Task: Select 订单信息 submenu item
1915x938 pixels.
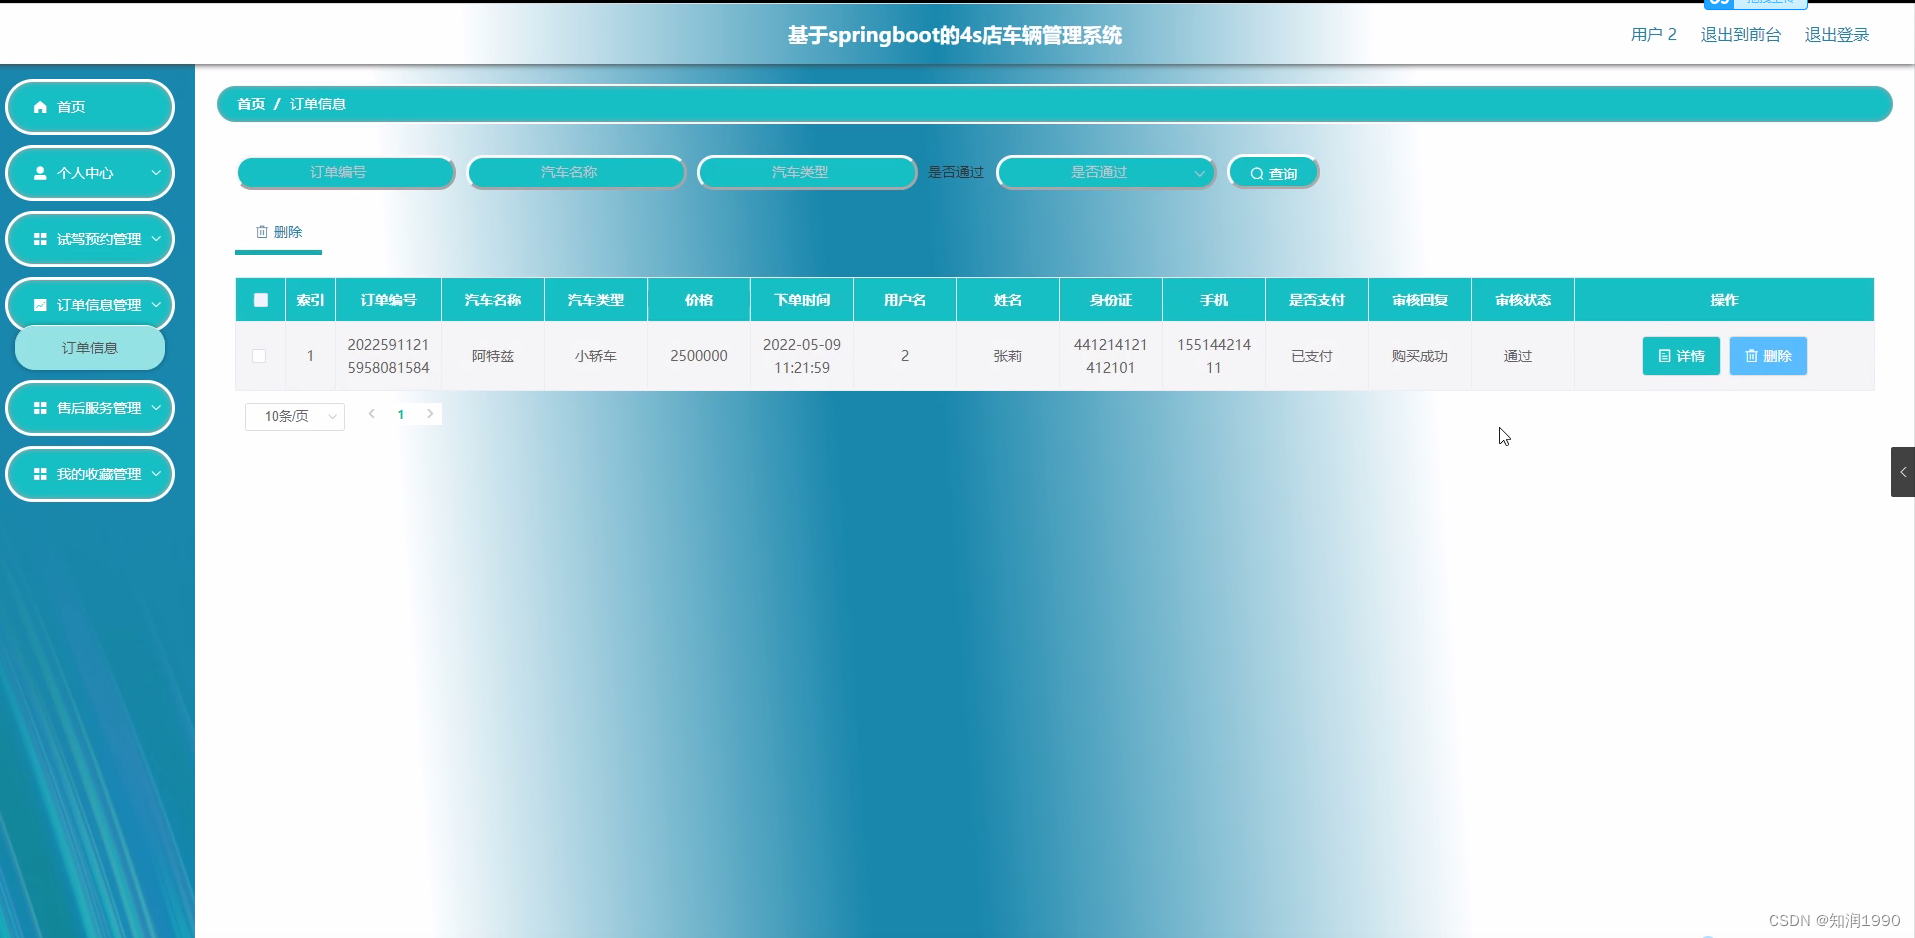Action: [x=89, y=347]
